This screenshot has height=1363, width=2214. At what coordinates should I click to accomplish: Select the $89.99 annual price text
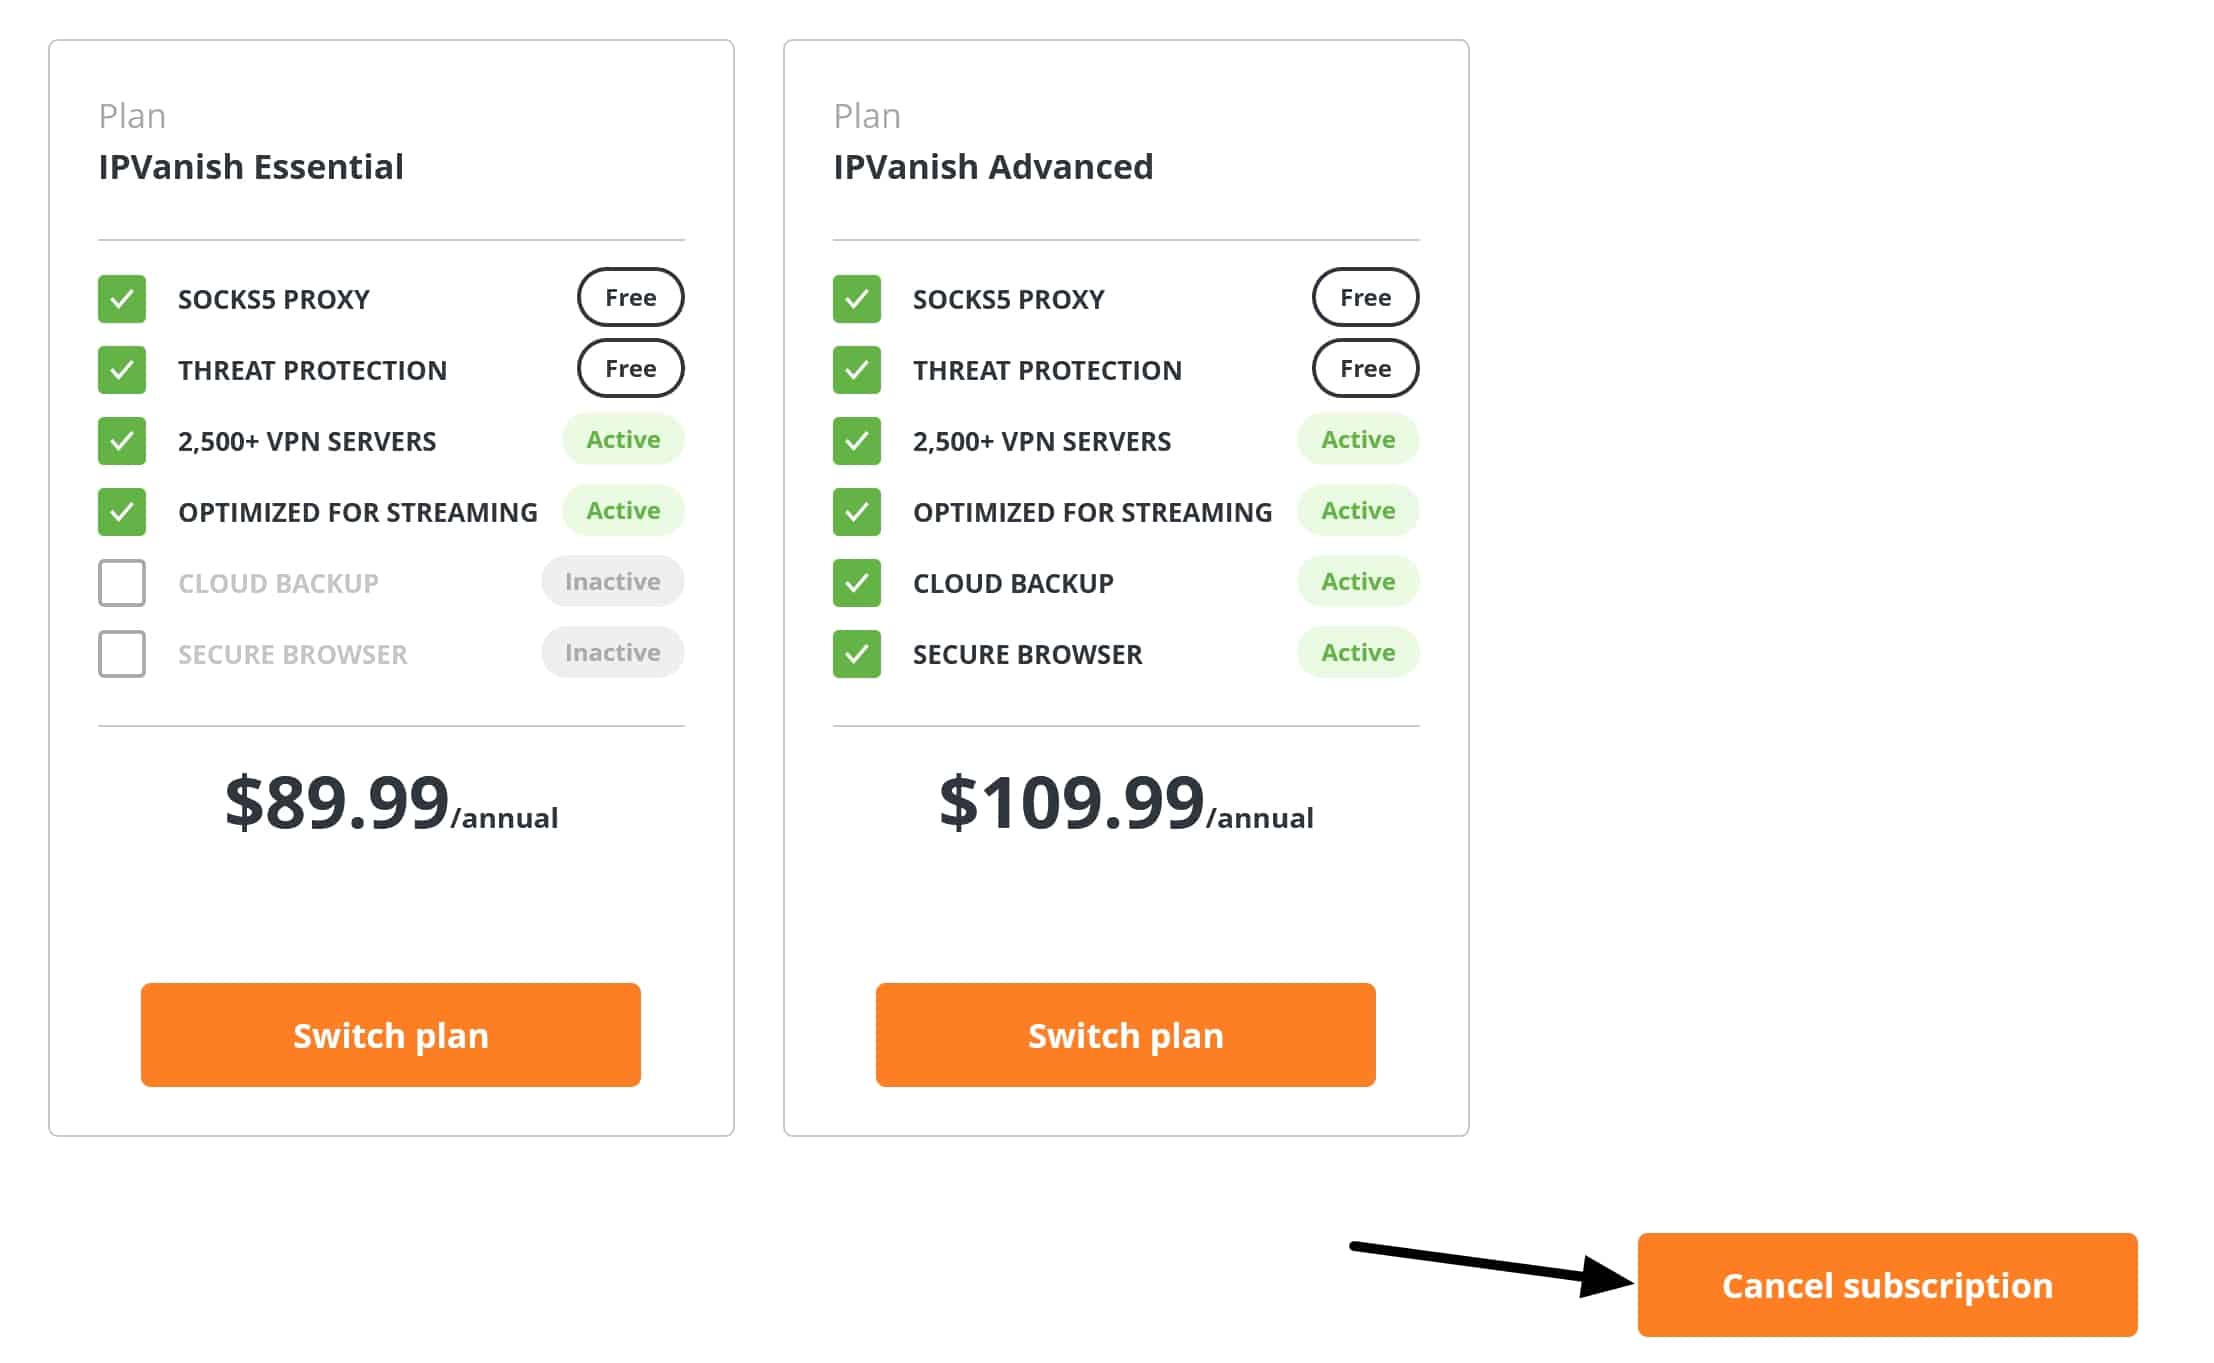point(391,803)
